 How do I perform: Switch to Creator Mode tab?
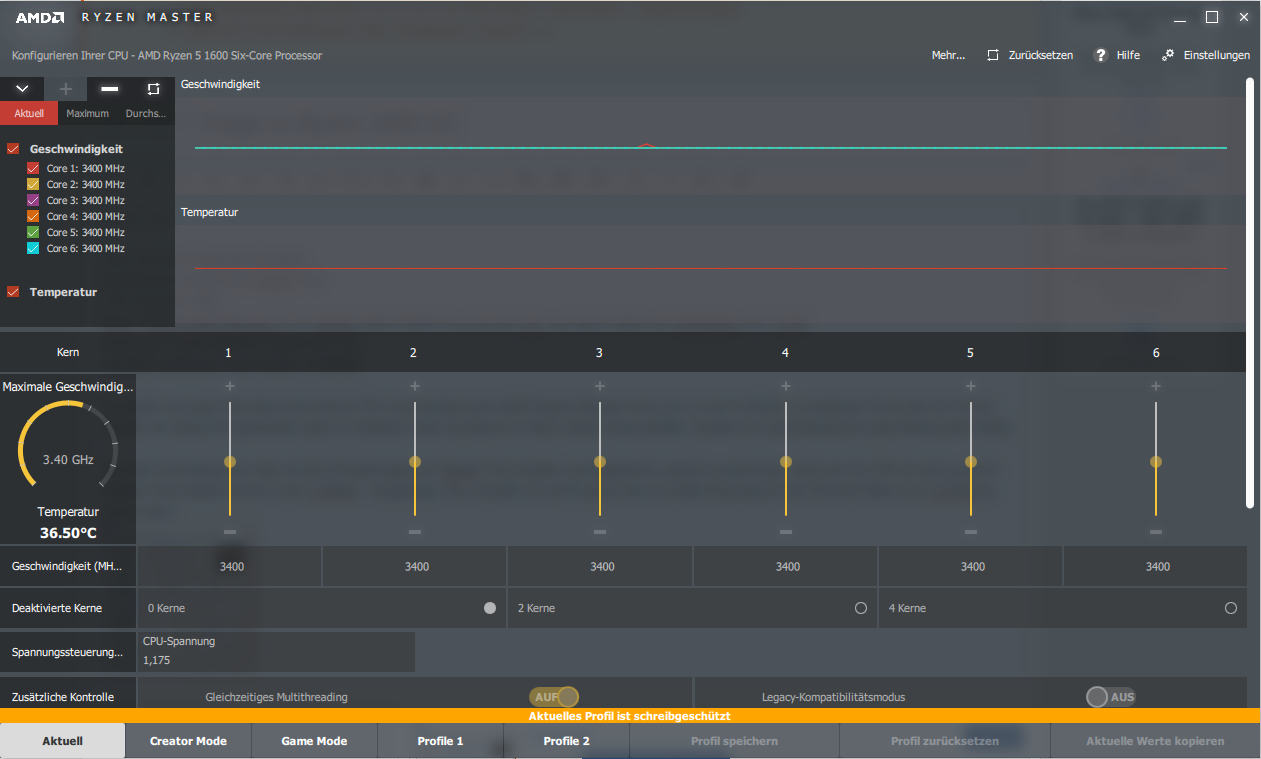188,741
